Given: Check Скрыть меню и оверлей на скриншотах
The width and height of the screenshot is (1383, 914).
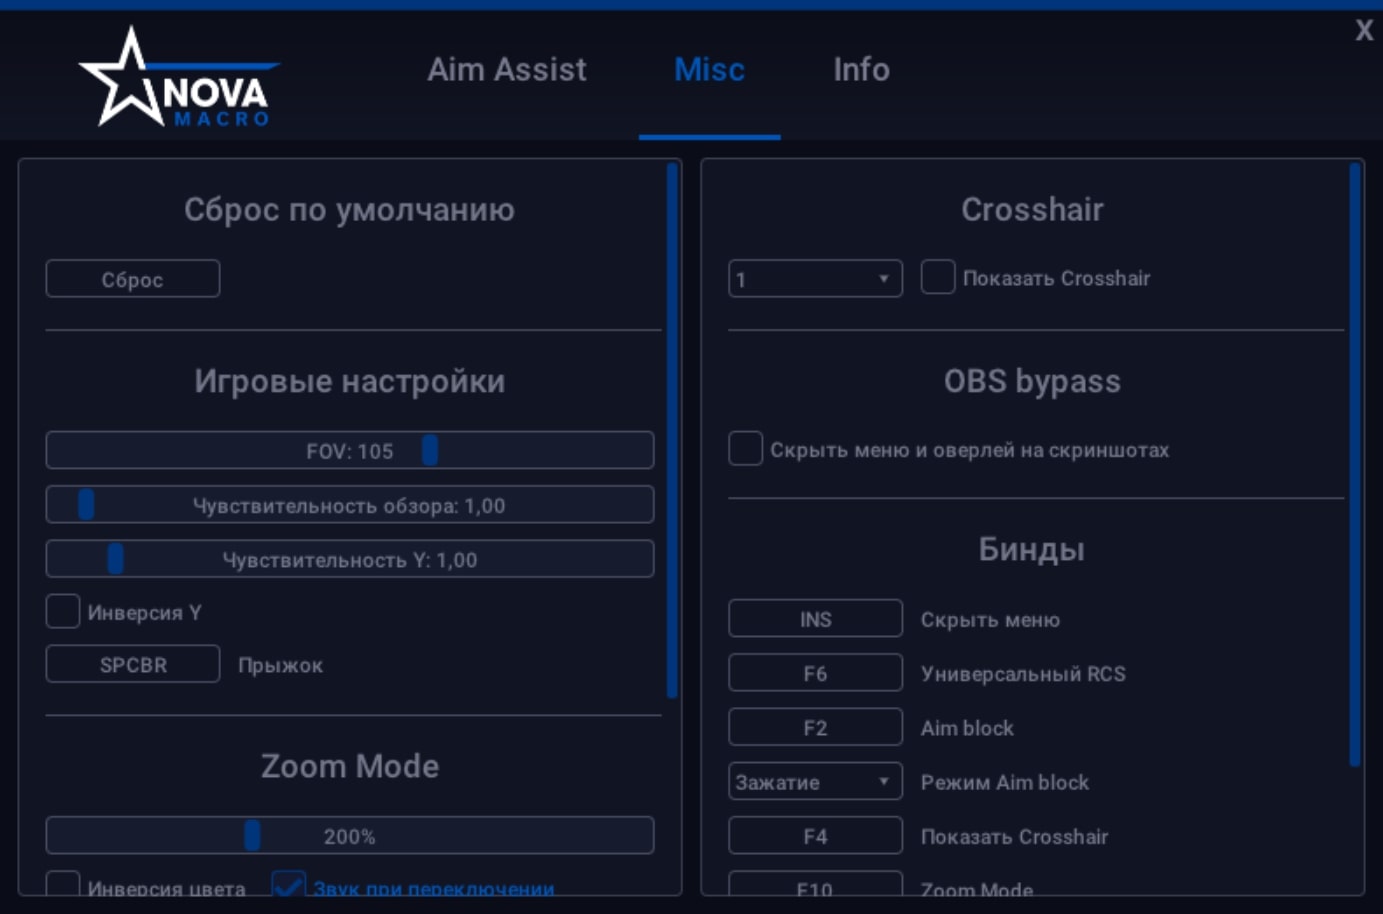Looking at the screenshot, I should [745, 448].
